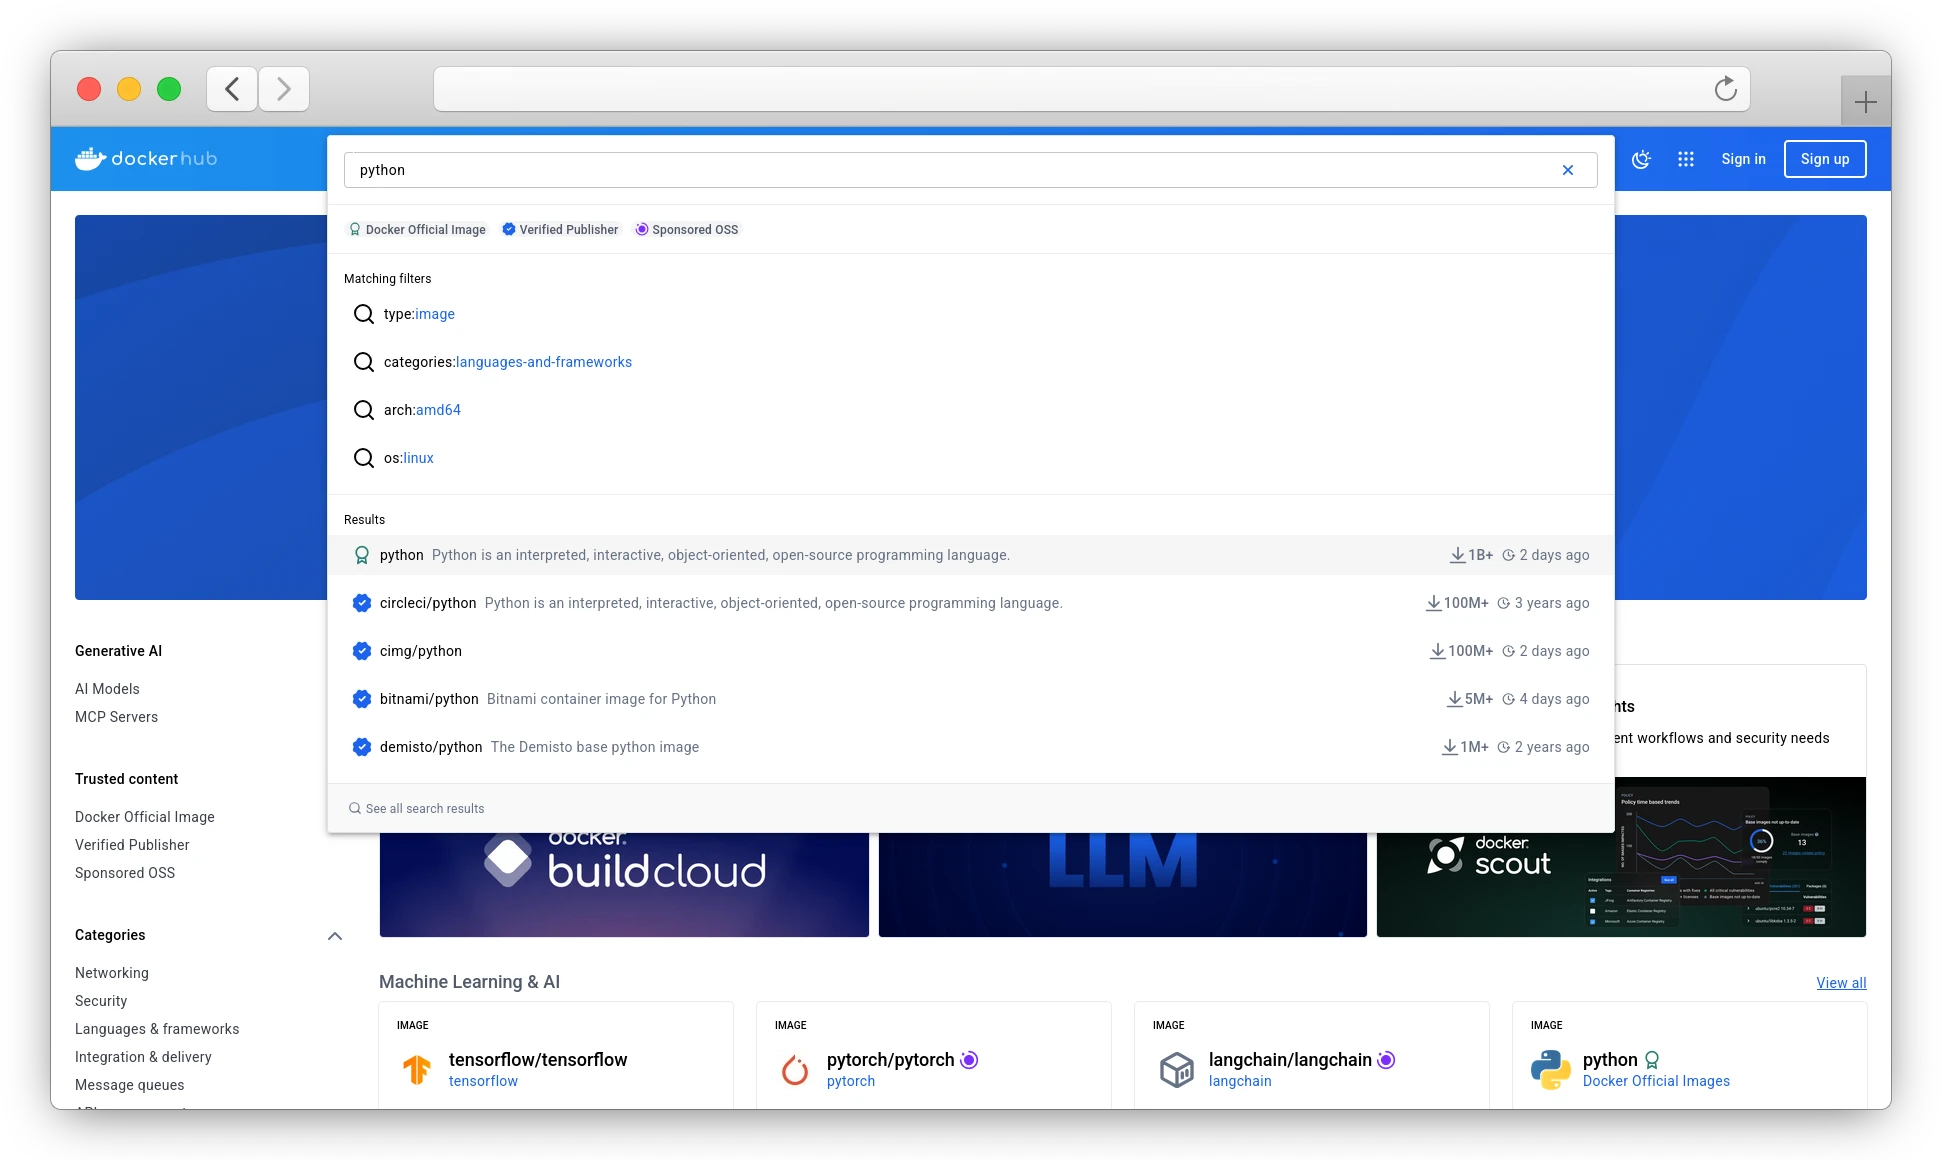Click the Sign up button

click(x=1824, y=158)
